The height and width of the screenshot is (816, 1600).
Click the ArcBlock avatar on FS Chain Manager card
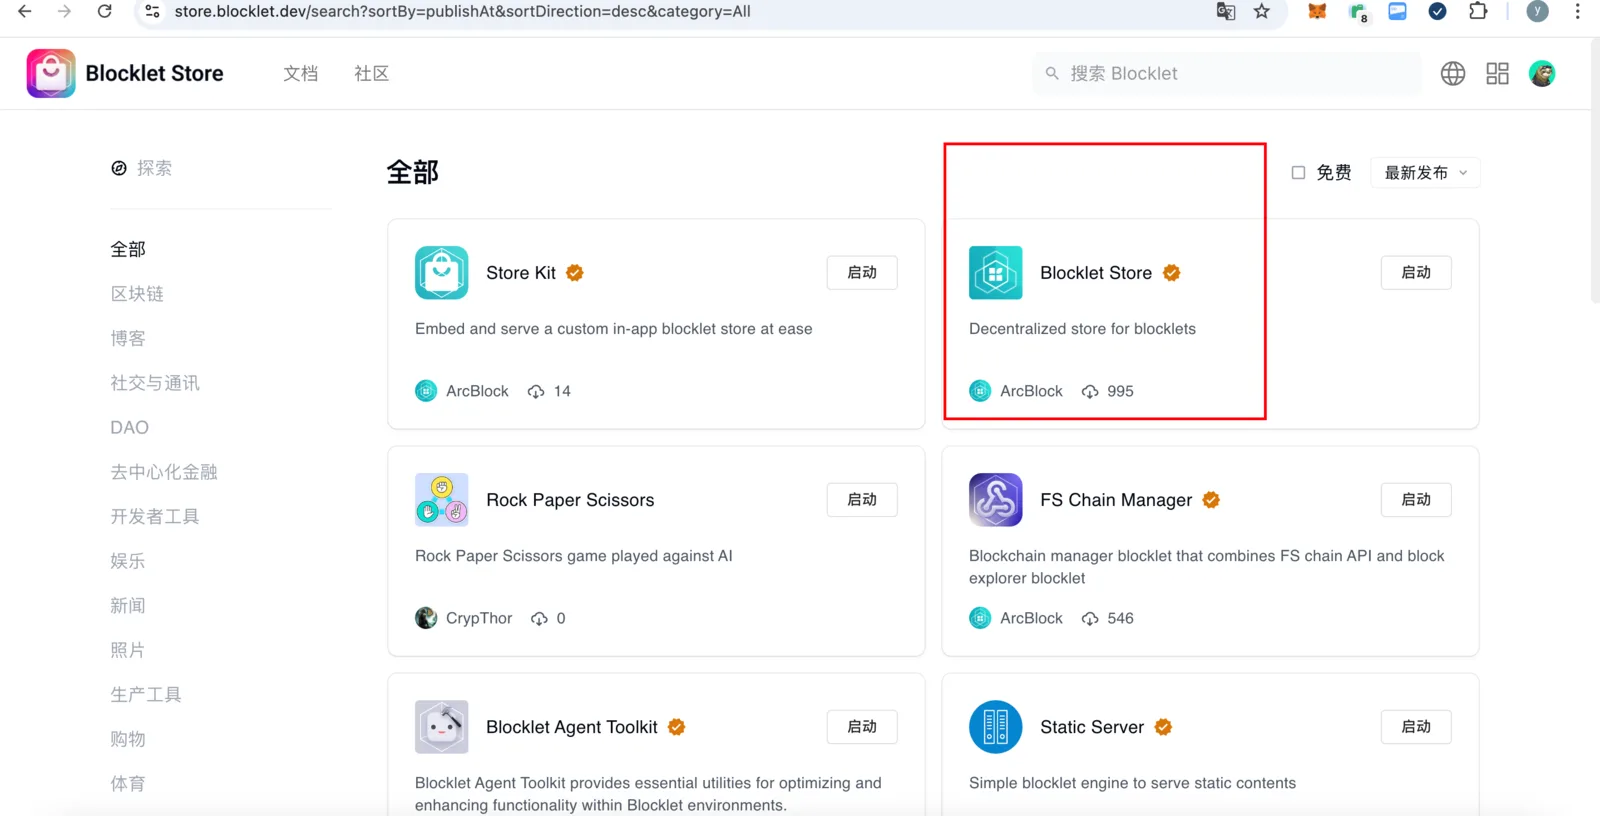[x=980, y=618]
